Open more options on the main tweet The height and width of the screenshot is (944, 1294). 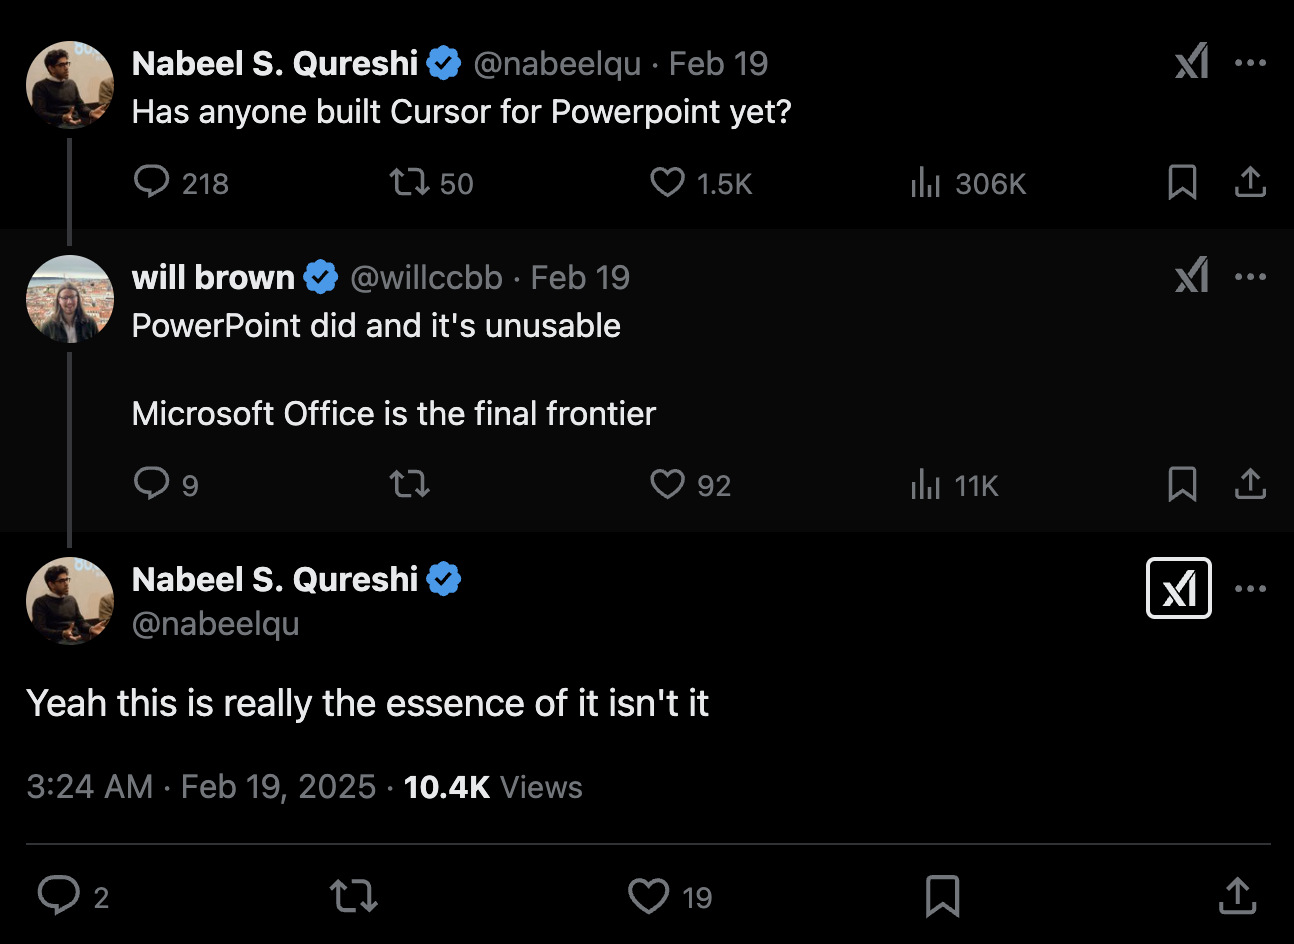pos(1250,588)
